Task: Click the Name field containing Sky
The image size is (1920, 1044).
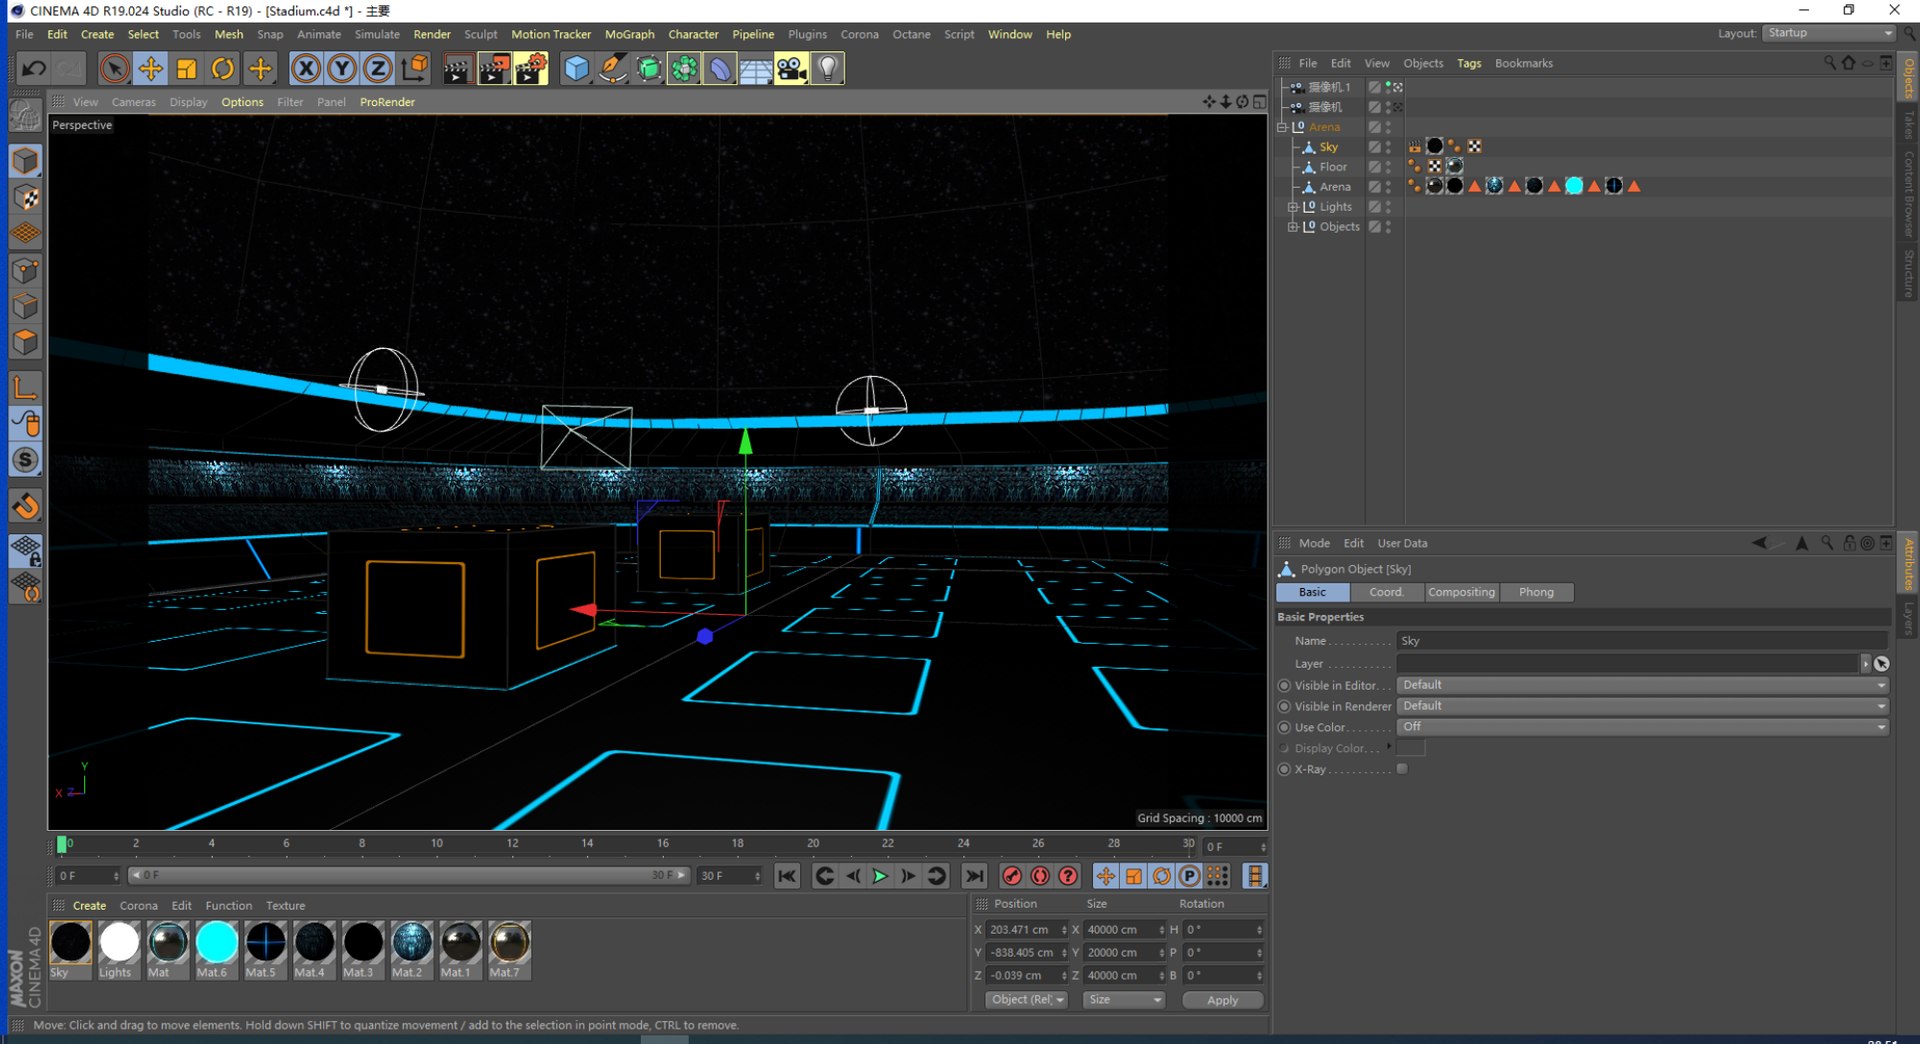Action: coord(1642,641)
